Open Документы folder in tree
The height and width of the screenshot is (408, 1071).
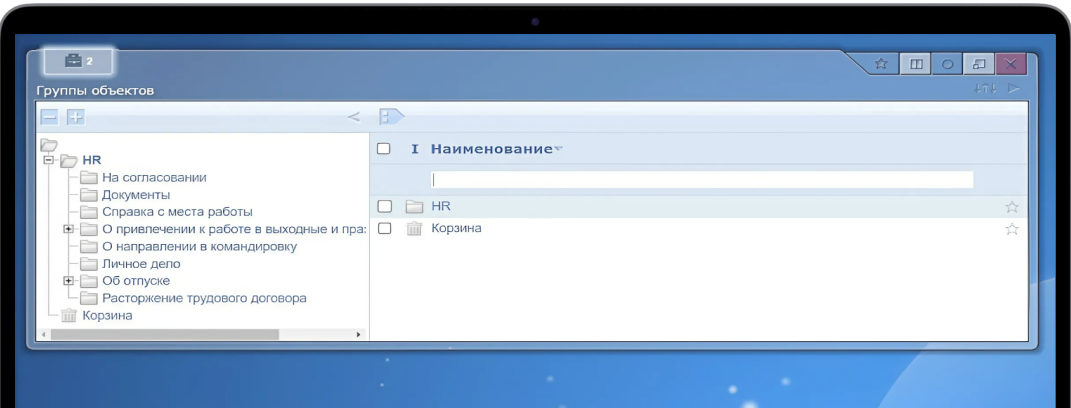point(136,195)
